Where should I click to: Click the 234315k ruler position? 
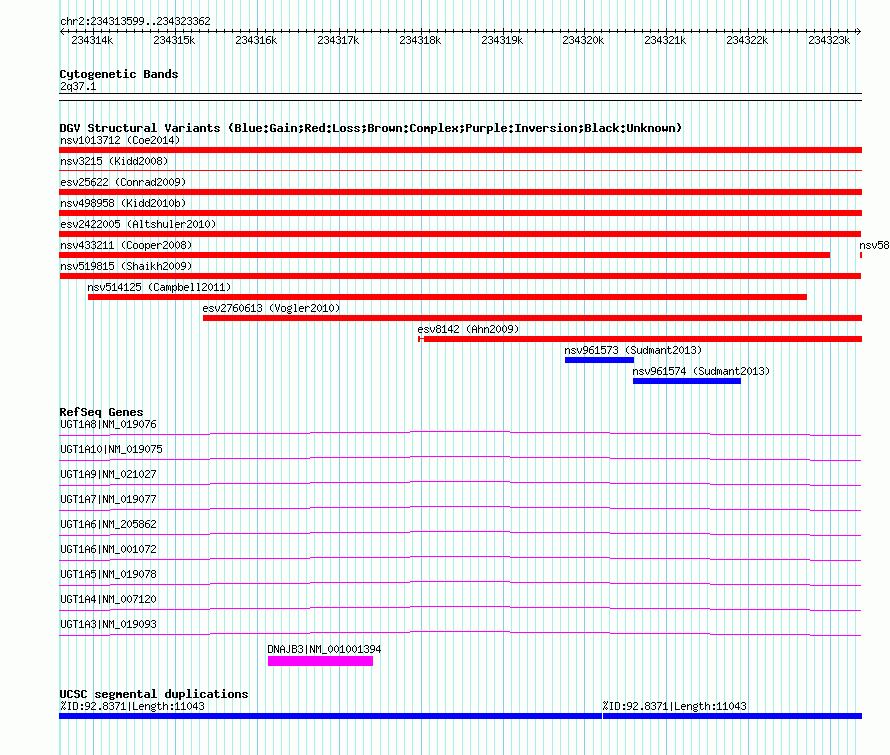174,40
